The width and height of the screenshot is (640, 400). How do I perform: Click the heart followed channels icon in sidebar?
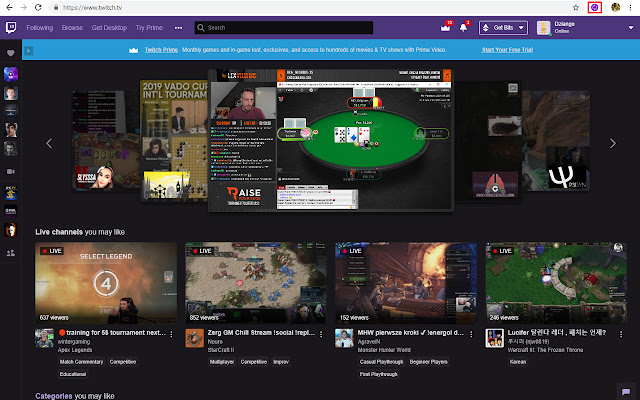(x=11, y=53)
